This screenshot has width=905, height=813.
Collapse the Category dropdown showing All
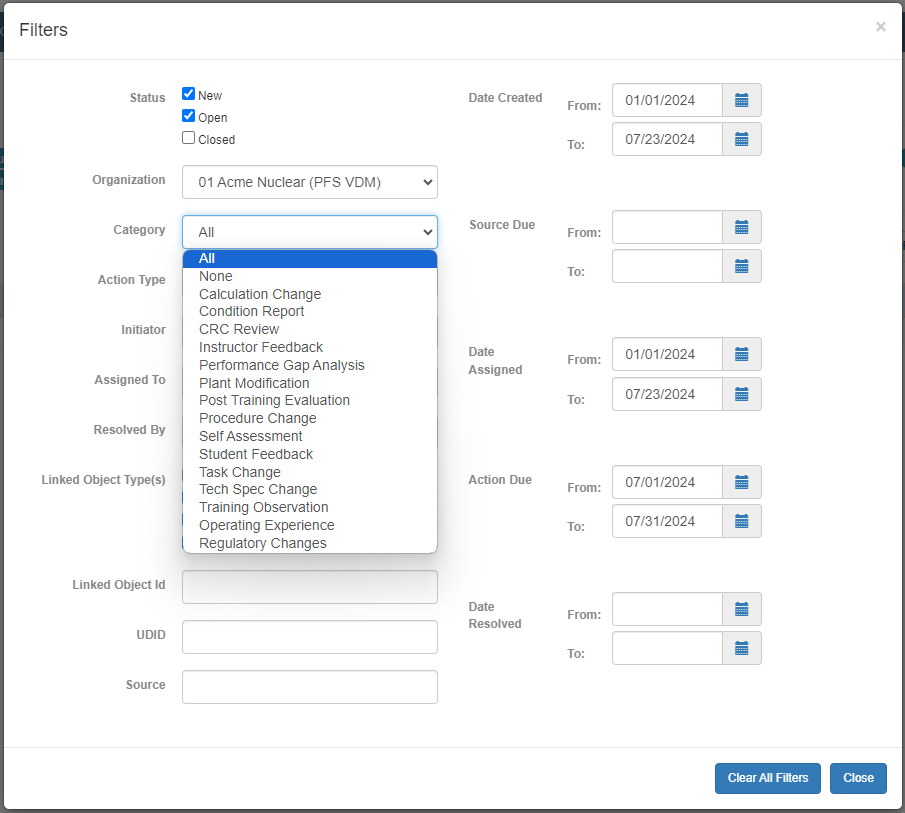point(309,232)
